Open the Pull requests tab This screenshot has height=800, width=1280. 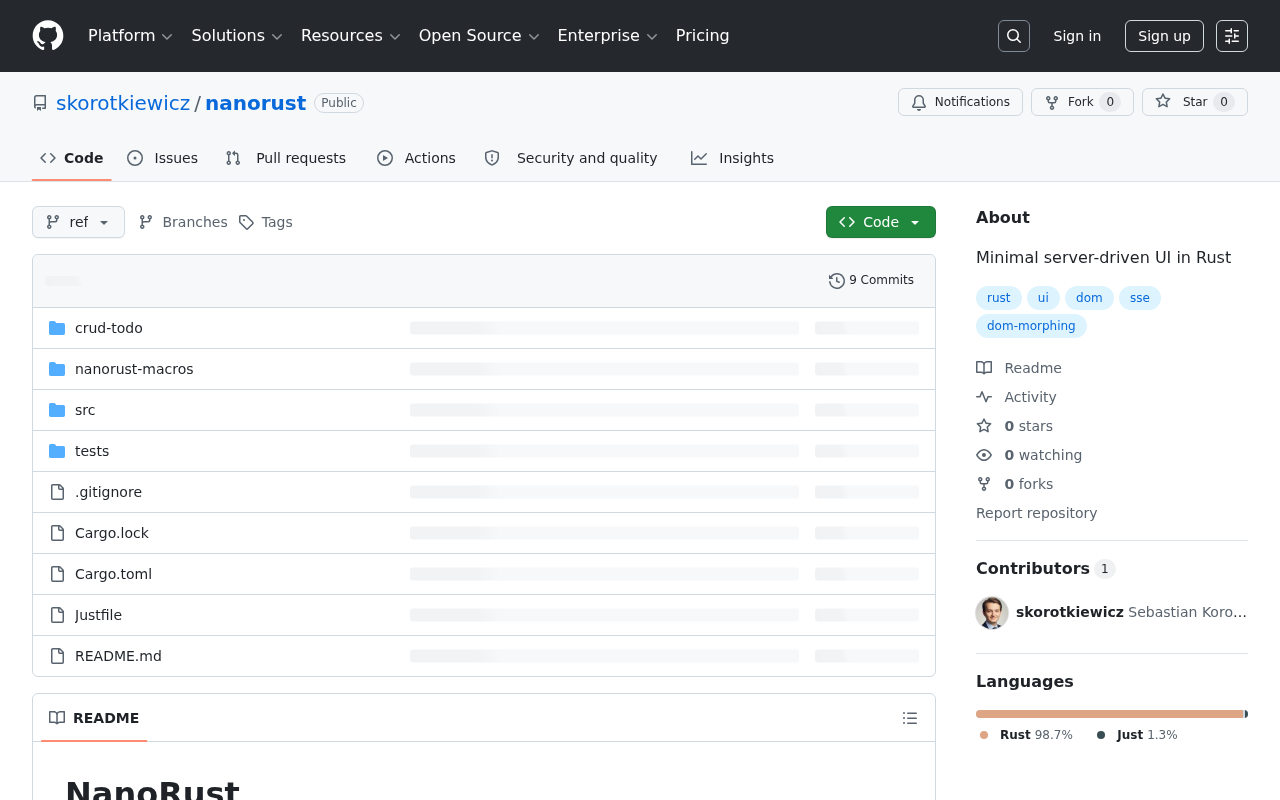286,158
